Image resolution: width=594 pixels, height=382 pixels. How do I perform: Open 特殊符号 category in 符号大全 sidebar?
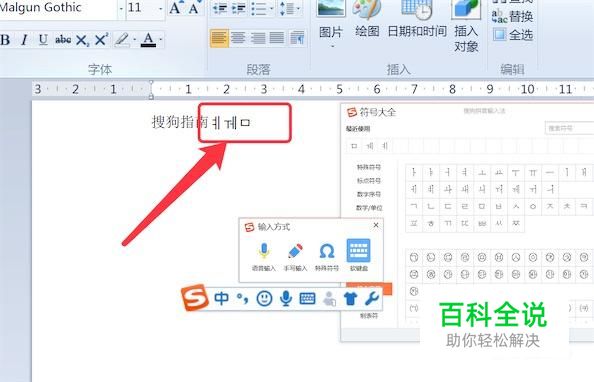pos(369,167)
